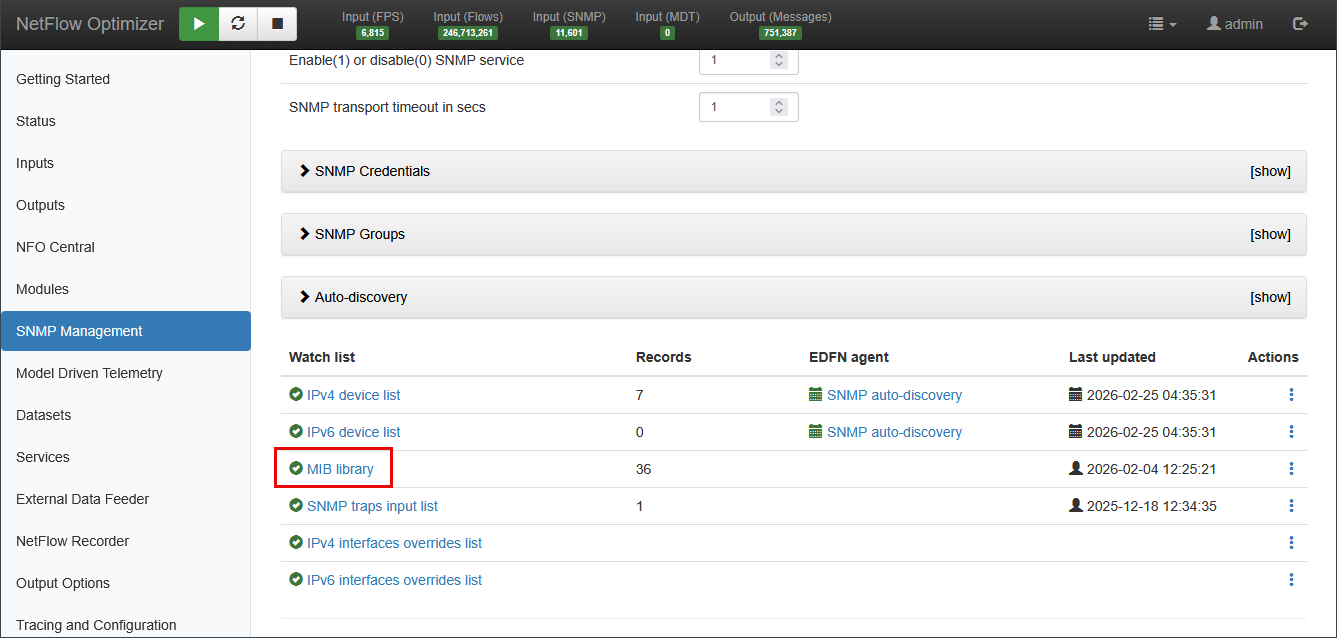Click green status check next to IPv6 device list
This screenshot has height=638, width=1337.
click(296, 432)
